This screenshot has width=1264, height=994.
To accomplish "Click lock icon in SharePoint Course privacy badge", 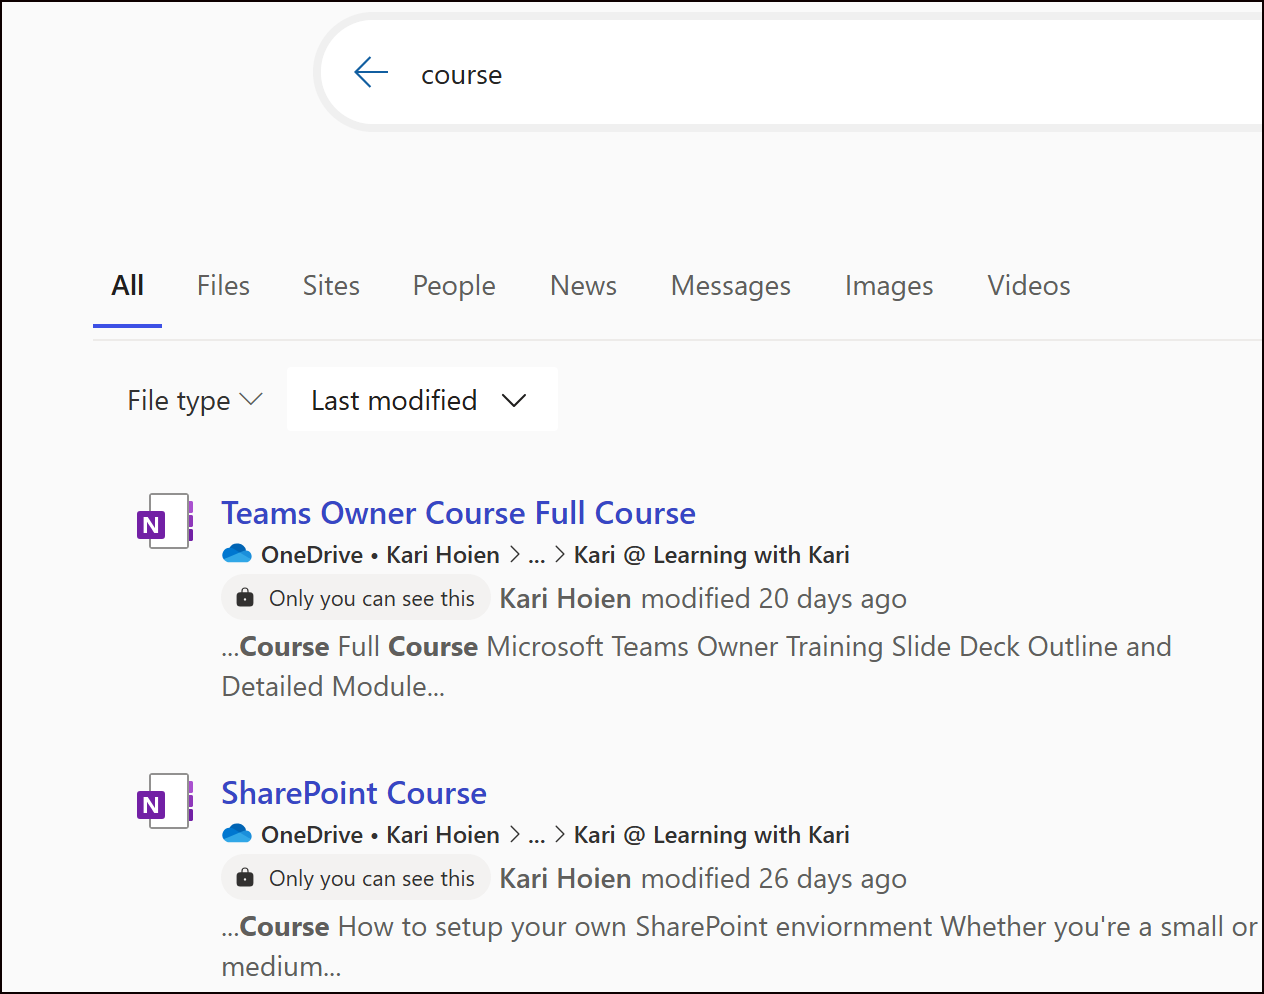I will [x=245, y=878].
